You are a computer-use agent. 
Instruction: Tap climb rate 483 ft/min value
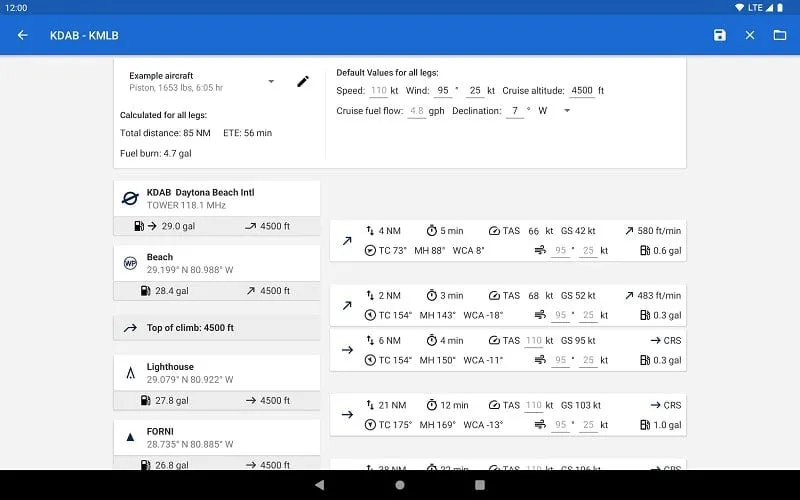click(x=659, y=295)
